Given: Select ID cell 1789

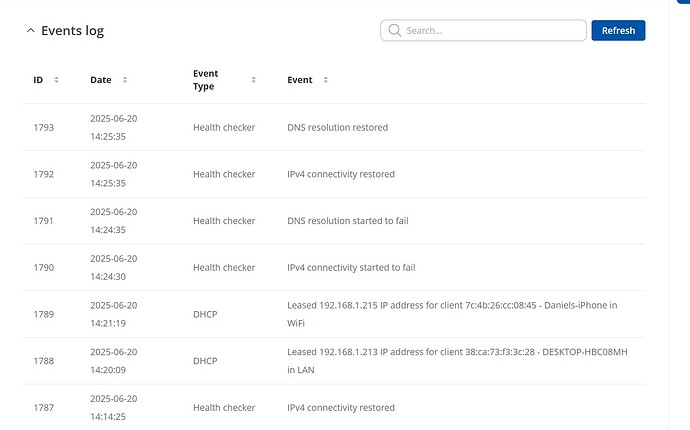Looking at the screenshot, I should click(x=44, y=314).
